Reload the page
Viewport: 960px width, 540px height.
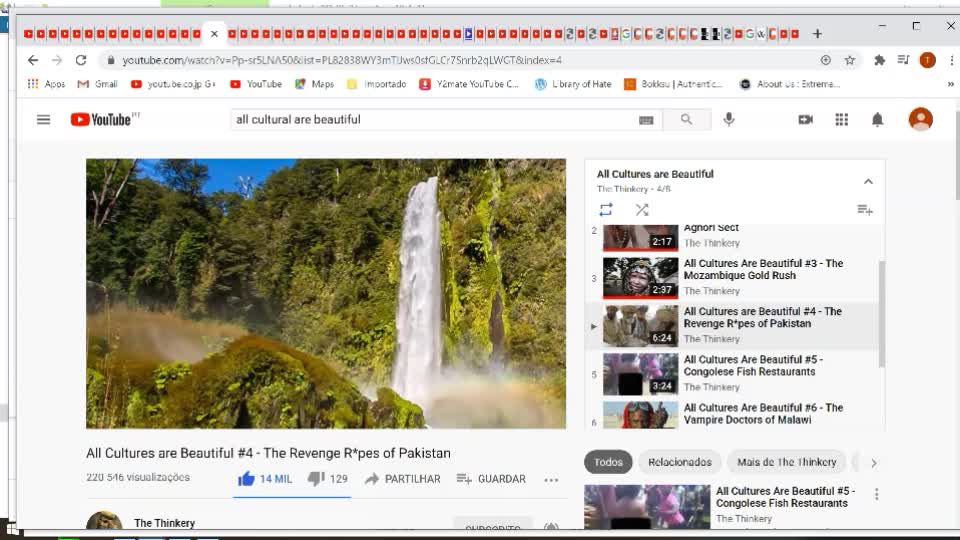pyautogui.click(x=81, y=60)
